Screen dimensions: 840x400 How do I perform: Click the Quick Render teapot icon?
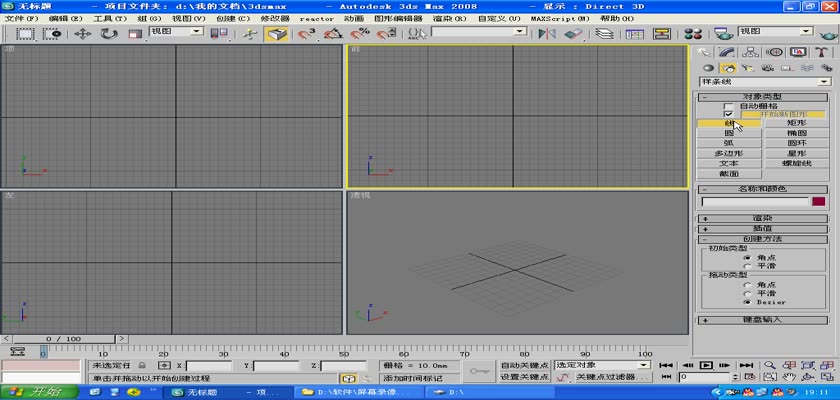click(828, 35)
